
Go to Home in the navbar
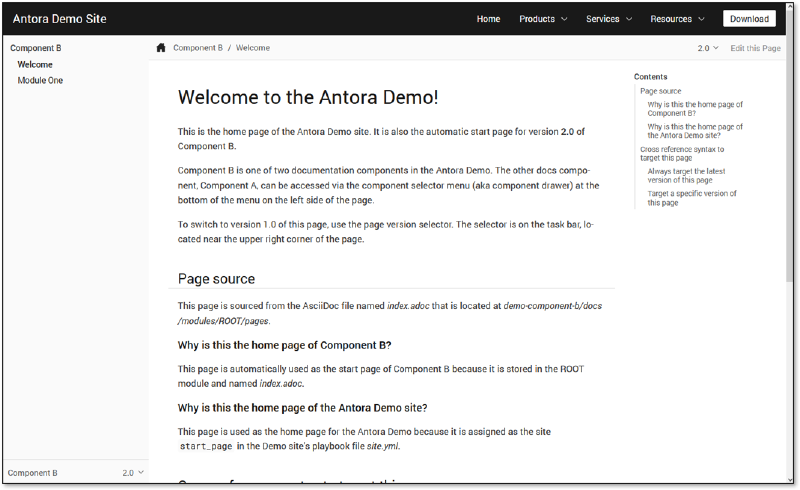(x=488, y=19)
